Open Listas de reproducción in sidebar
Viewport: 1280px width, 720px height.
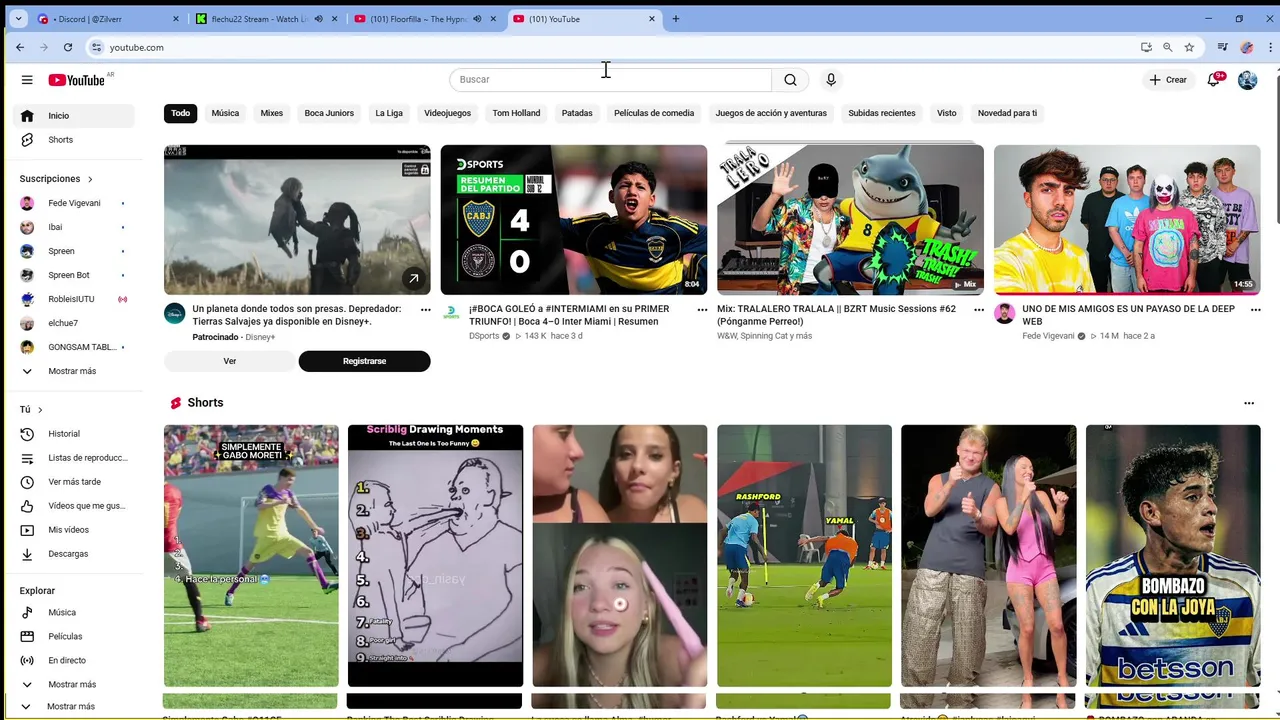[x=74, y=458]
